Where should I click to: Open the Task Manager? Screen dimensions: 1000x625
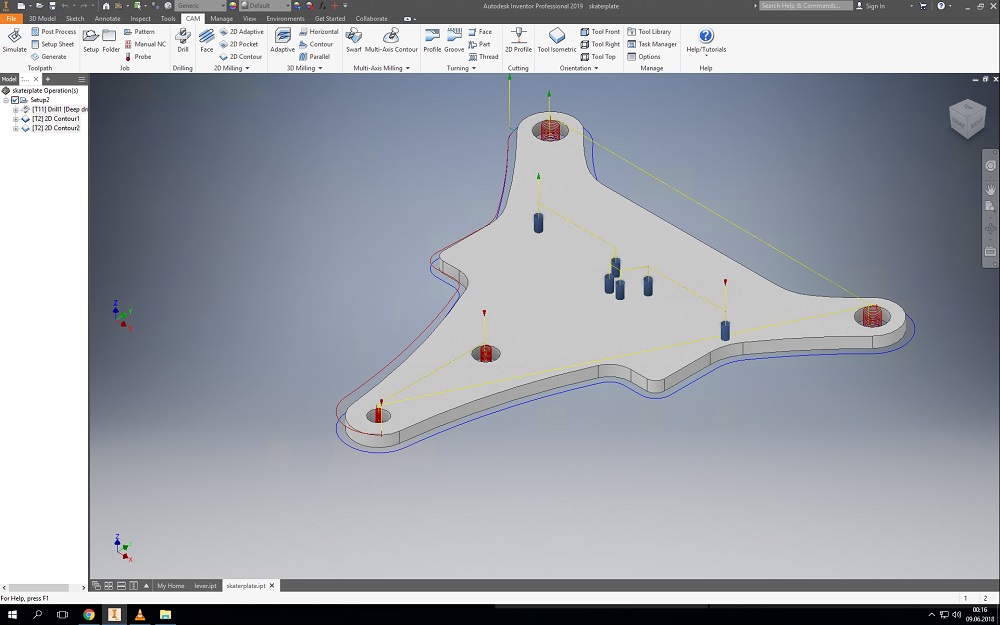pyautogui.click(x=652, y=44)
